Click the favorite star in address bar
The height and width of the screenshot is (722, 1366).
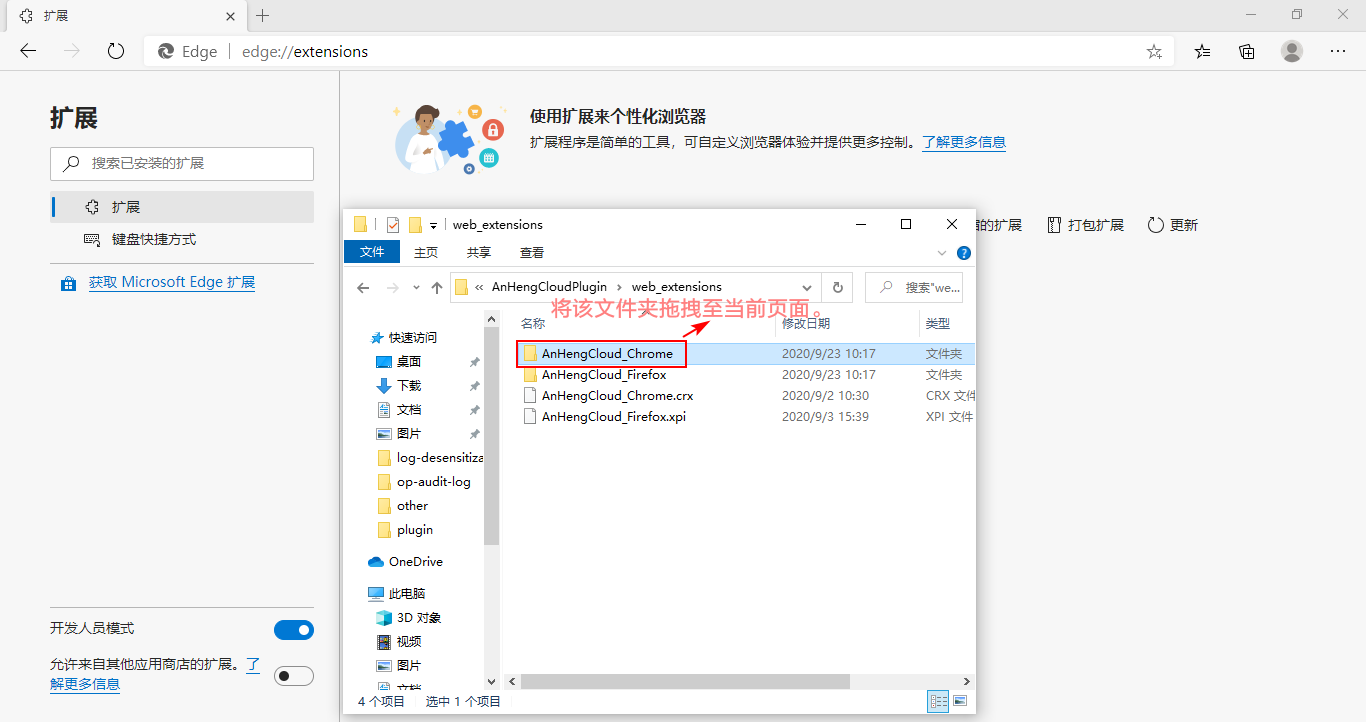1154,51
